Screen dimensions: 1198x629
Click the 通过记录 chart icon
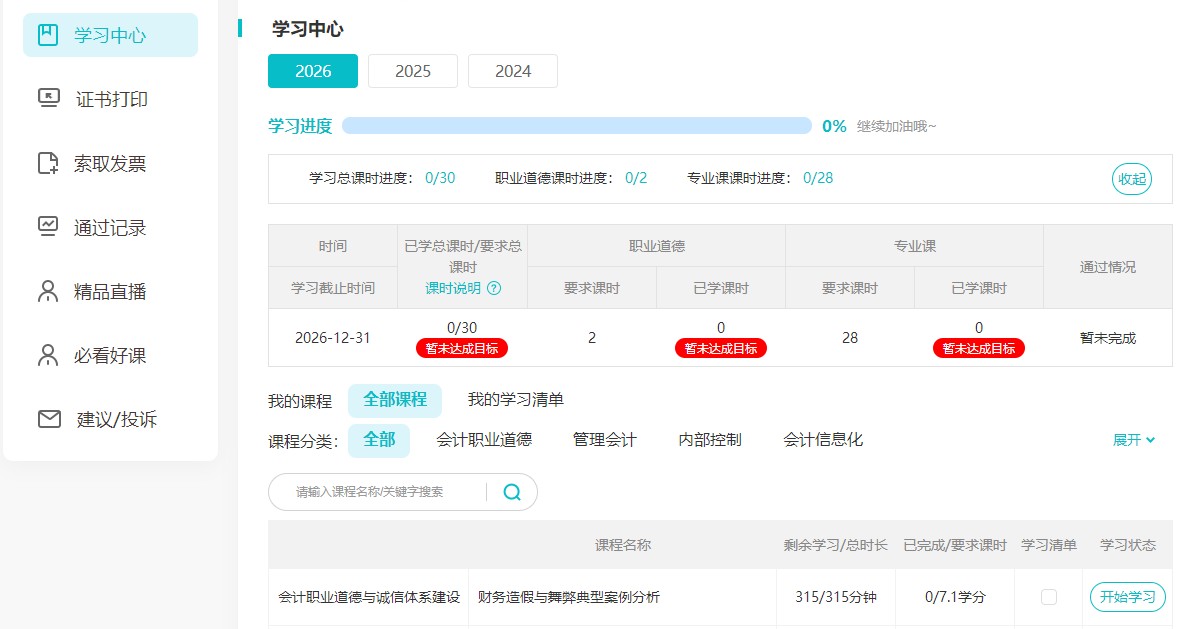click(48, 227)
